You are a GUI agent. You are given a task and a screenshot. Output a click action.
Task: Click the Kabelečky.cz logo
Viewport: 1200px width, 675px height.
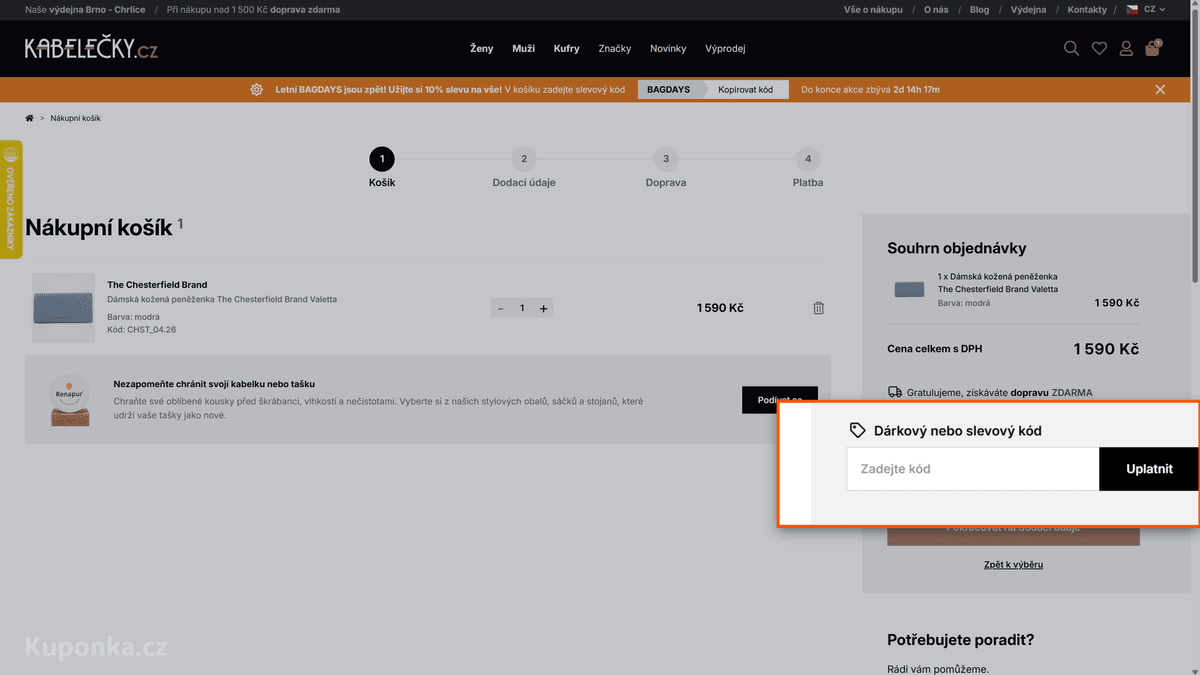(x=91, y=48)
